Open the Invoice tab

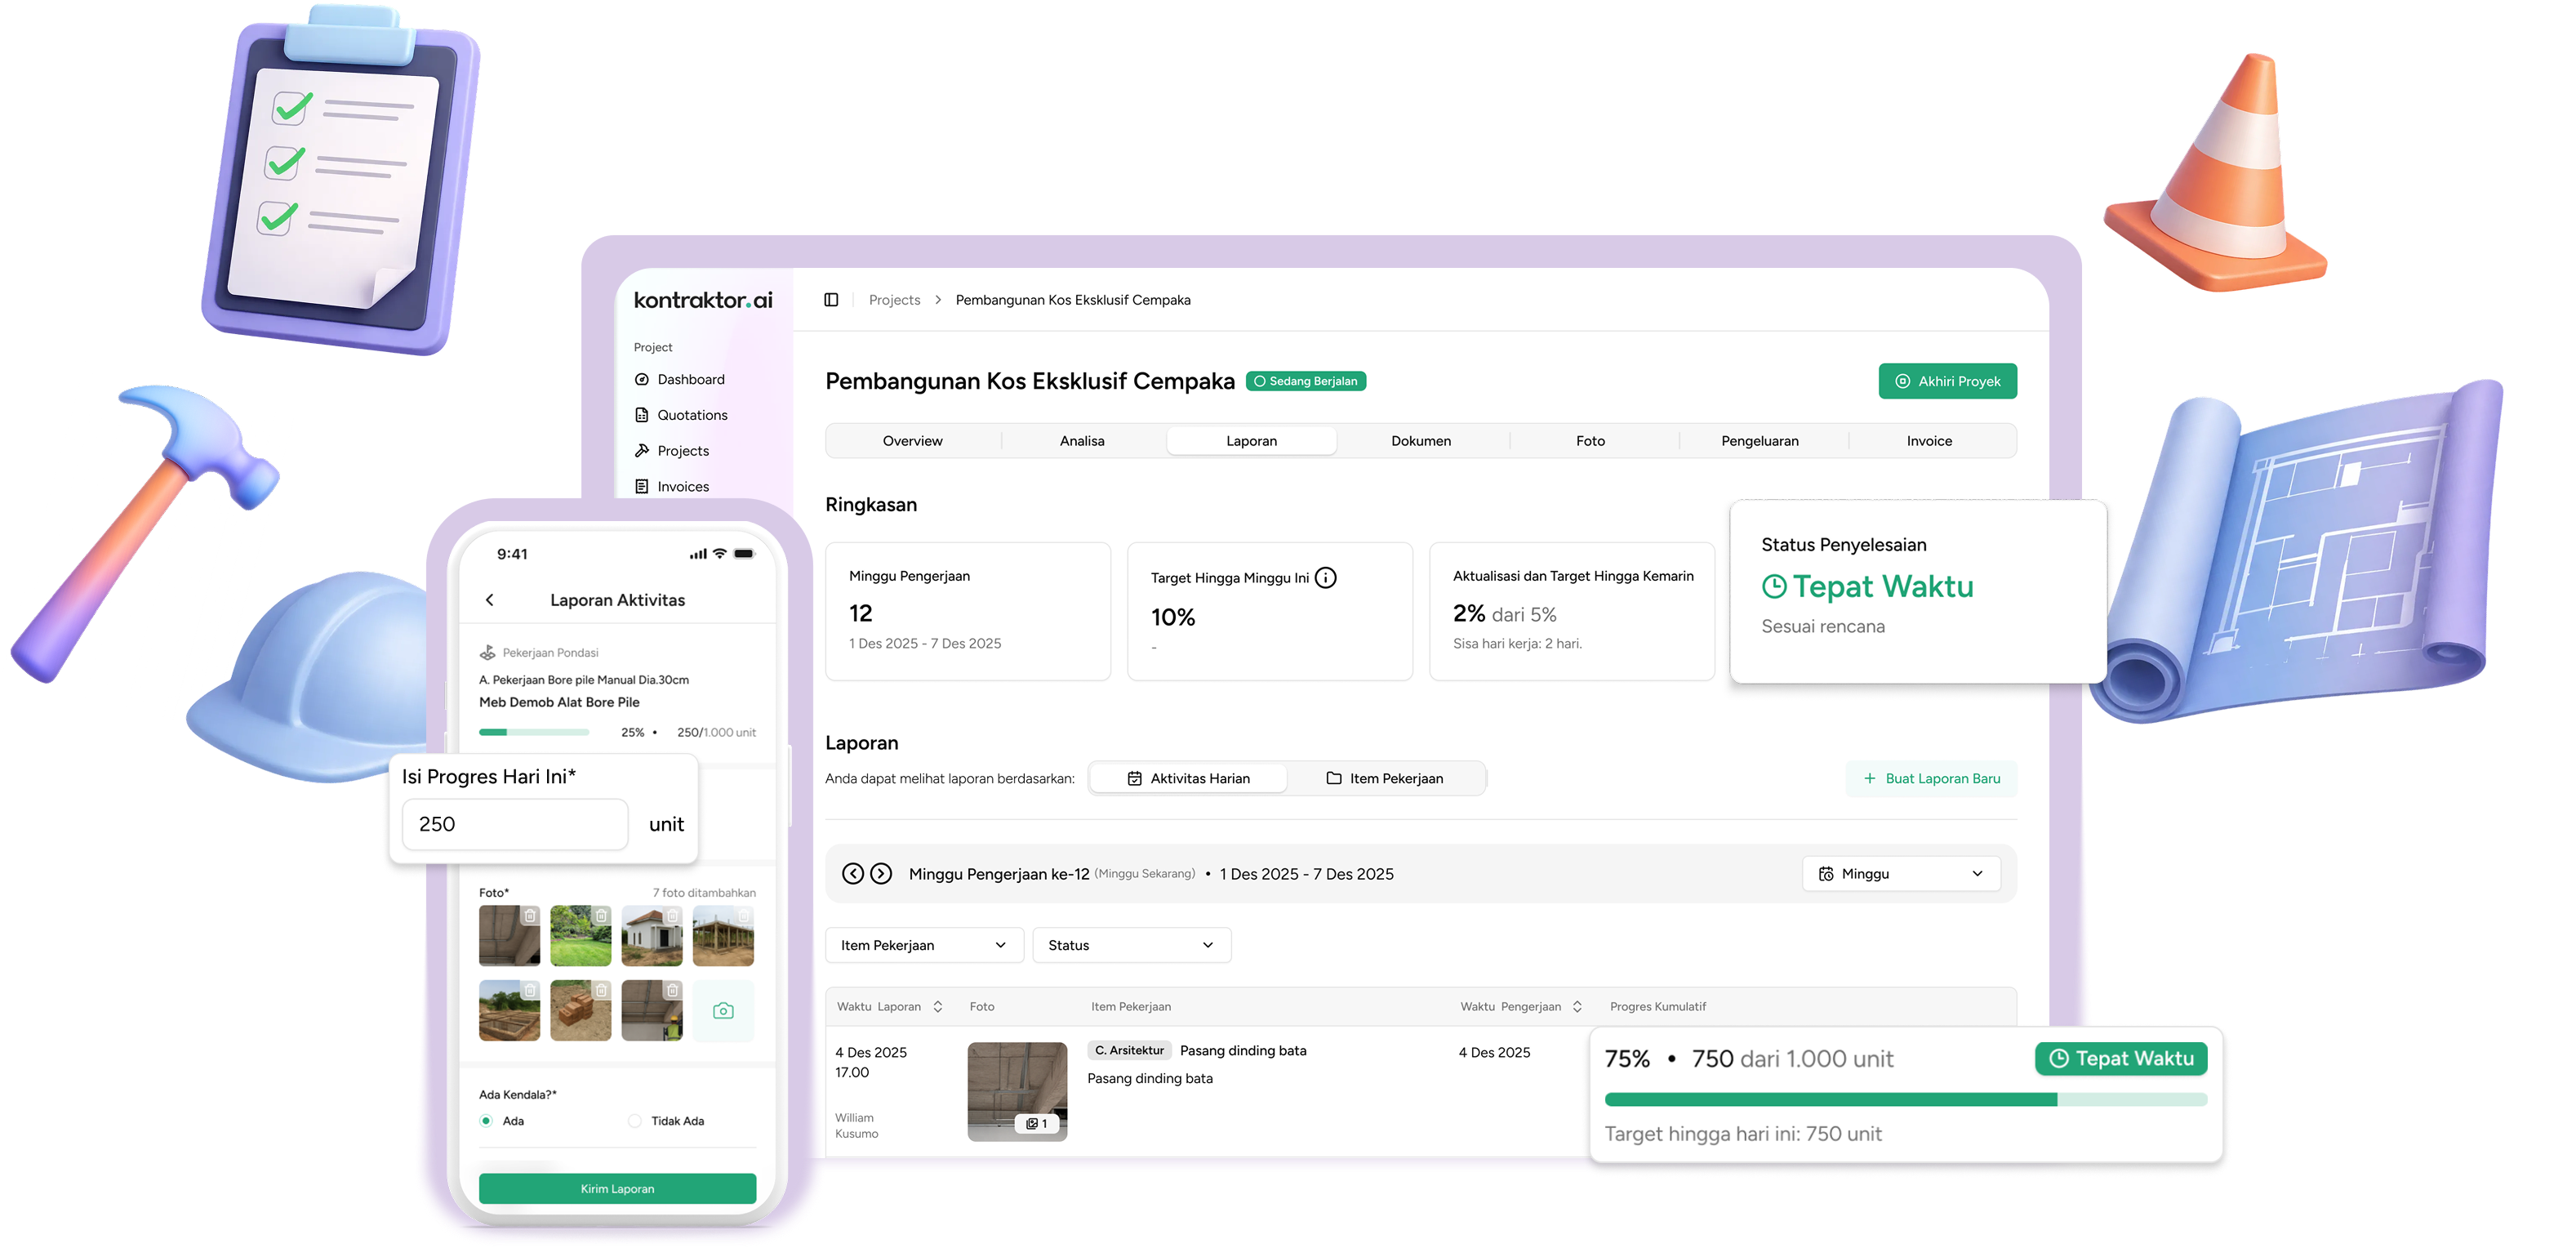pos(1929,441)
